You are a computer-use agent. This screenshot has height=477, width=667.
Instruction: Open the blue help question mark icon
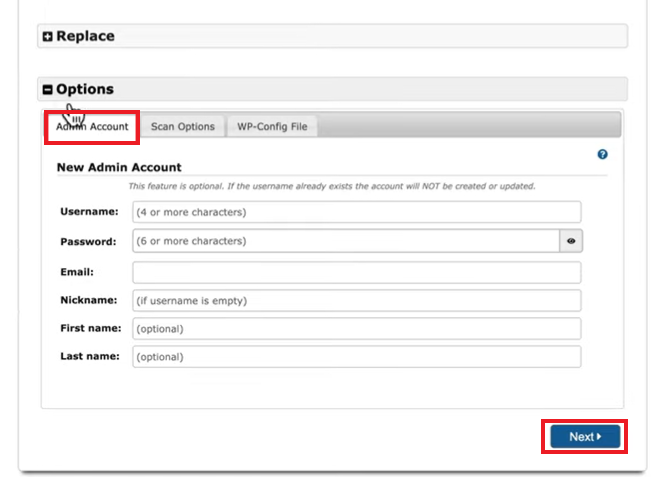click(602, 155)
